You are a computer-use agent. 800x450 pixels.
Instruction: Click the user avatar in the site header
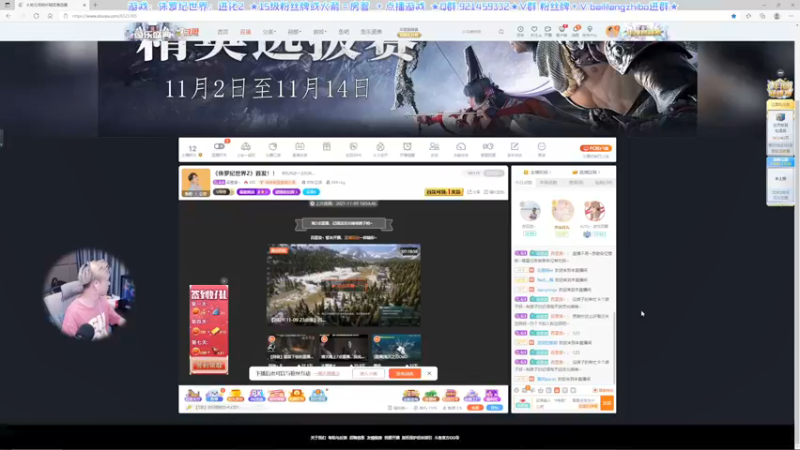(612, 32)
